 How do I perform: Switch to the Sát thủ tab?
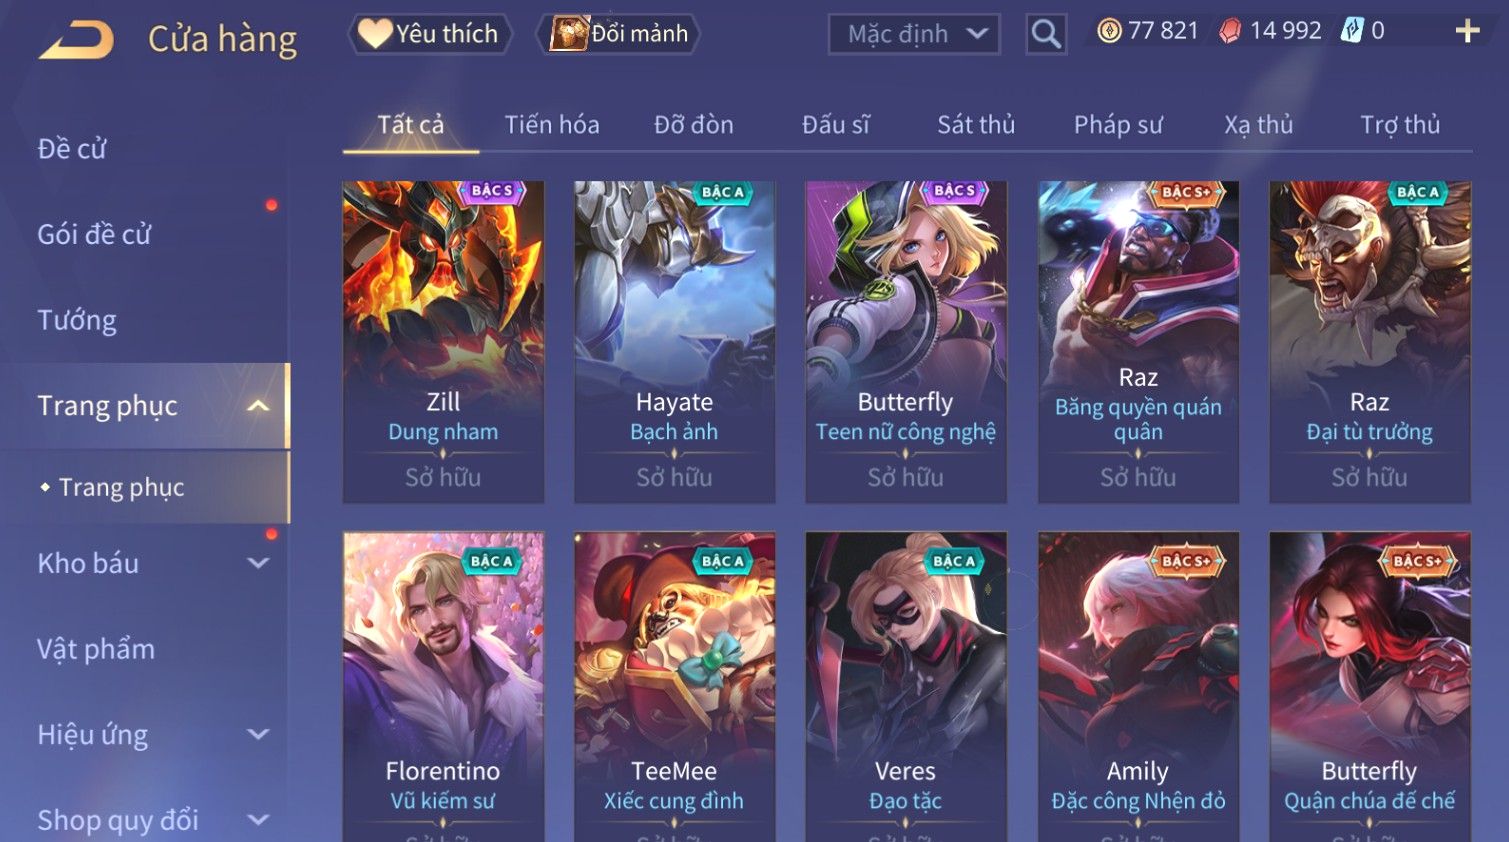976,125
